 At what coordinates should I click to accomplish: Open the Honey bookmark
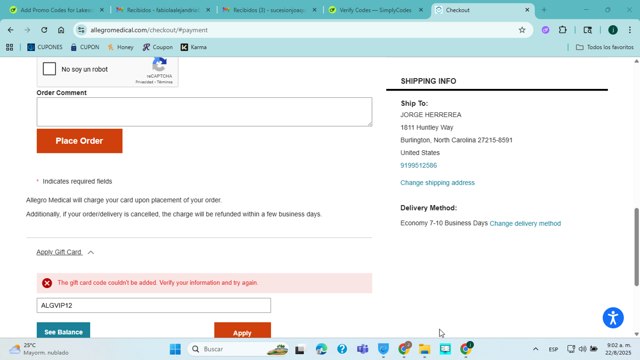pyautogui.click(x=120, y=47)
